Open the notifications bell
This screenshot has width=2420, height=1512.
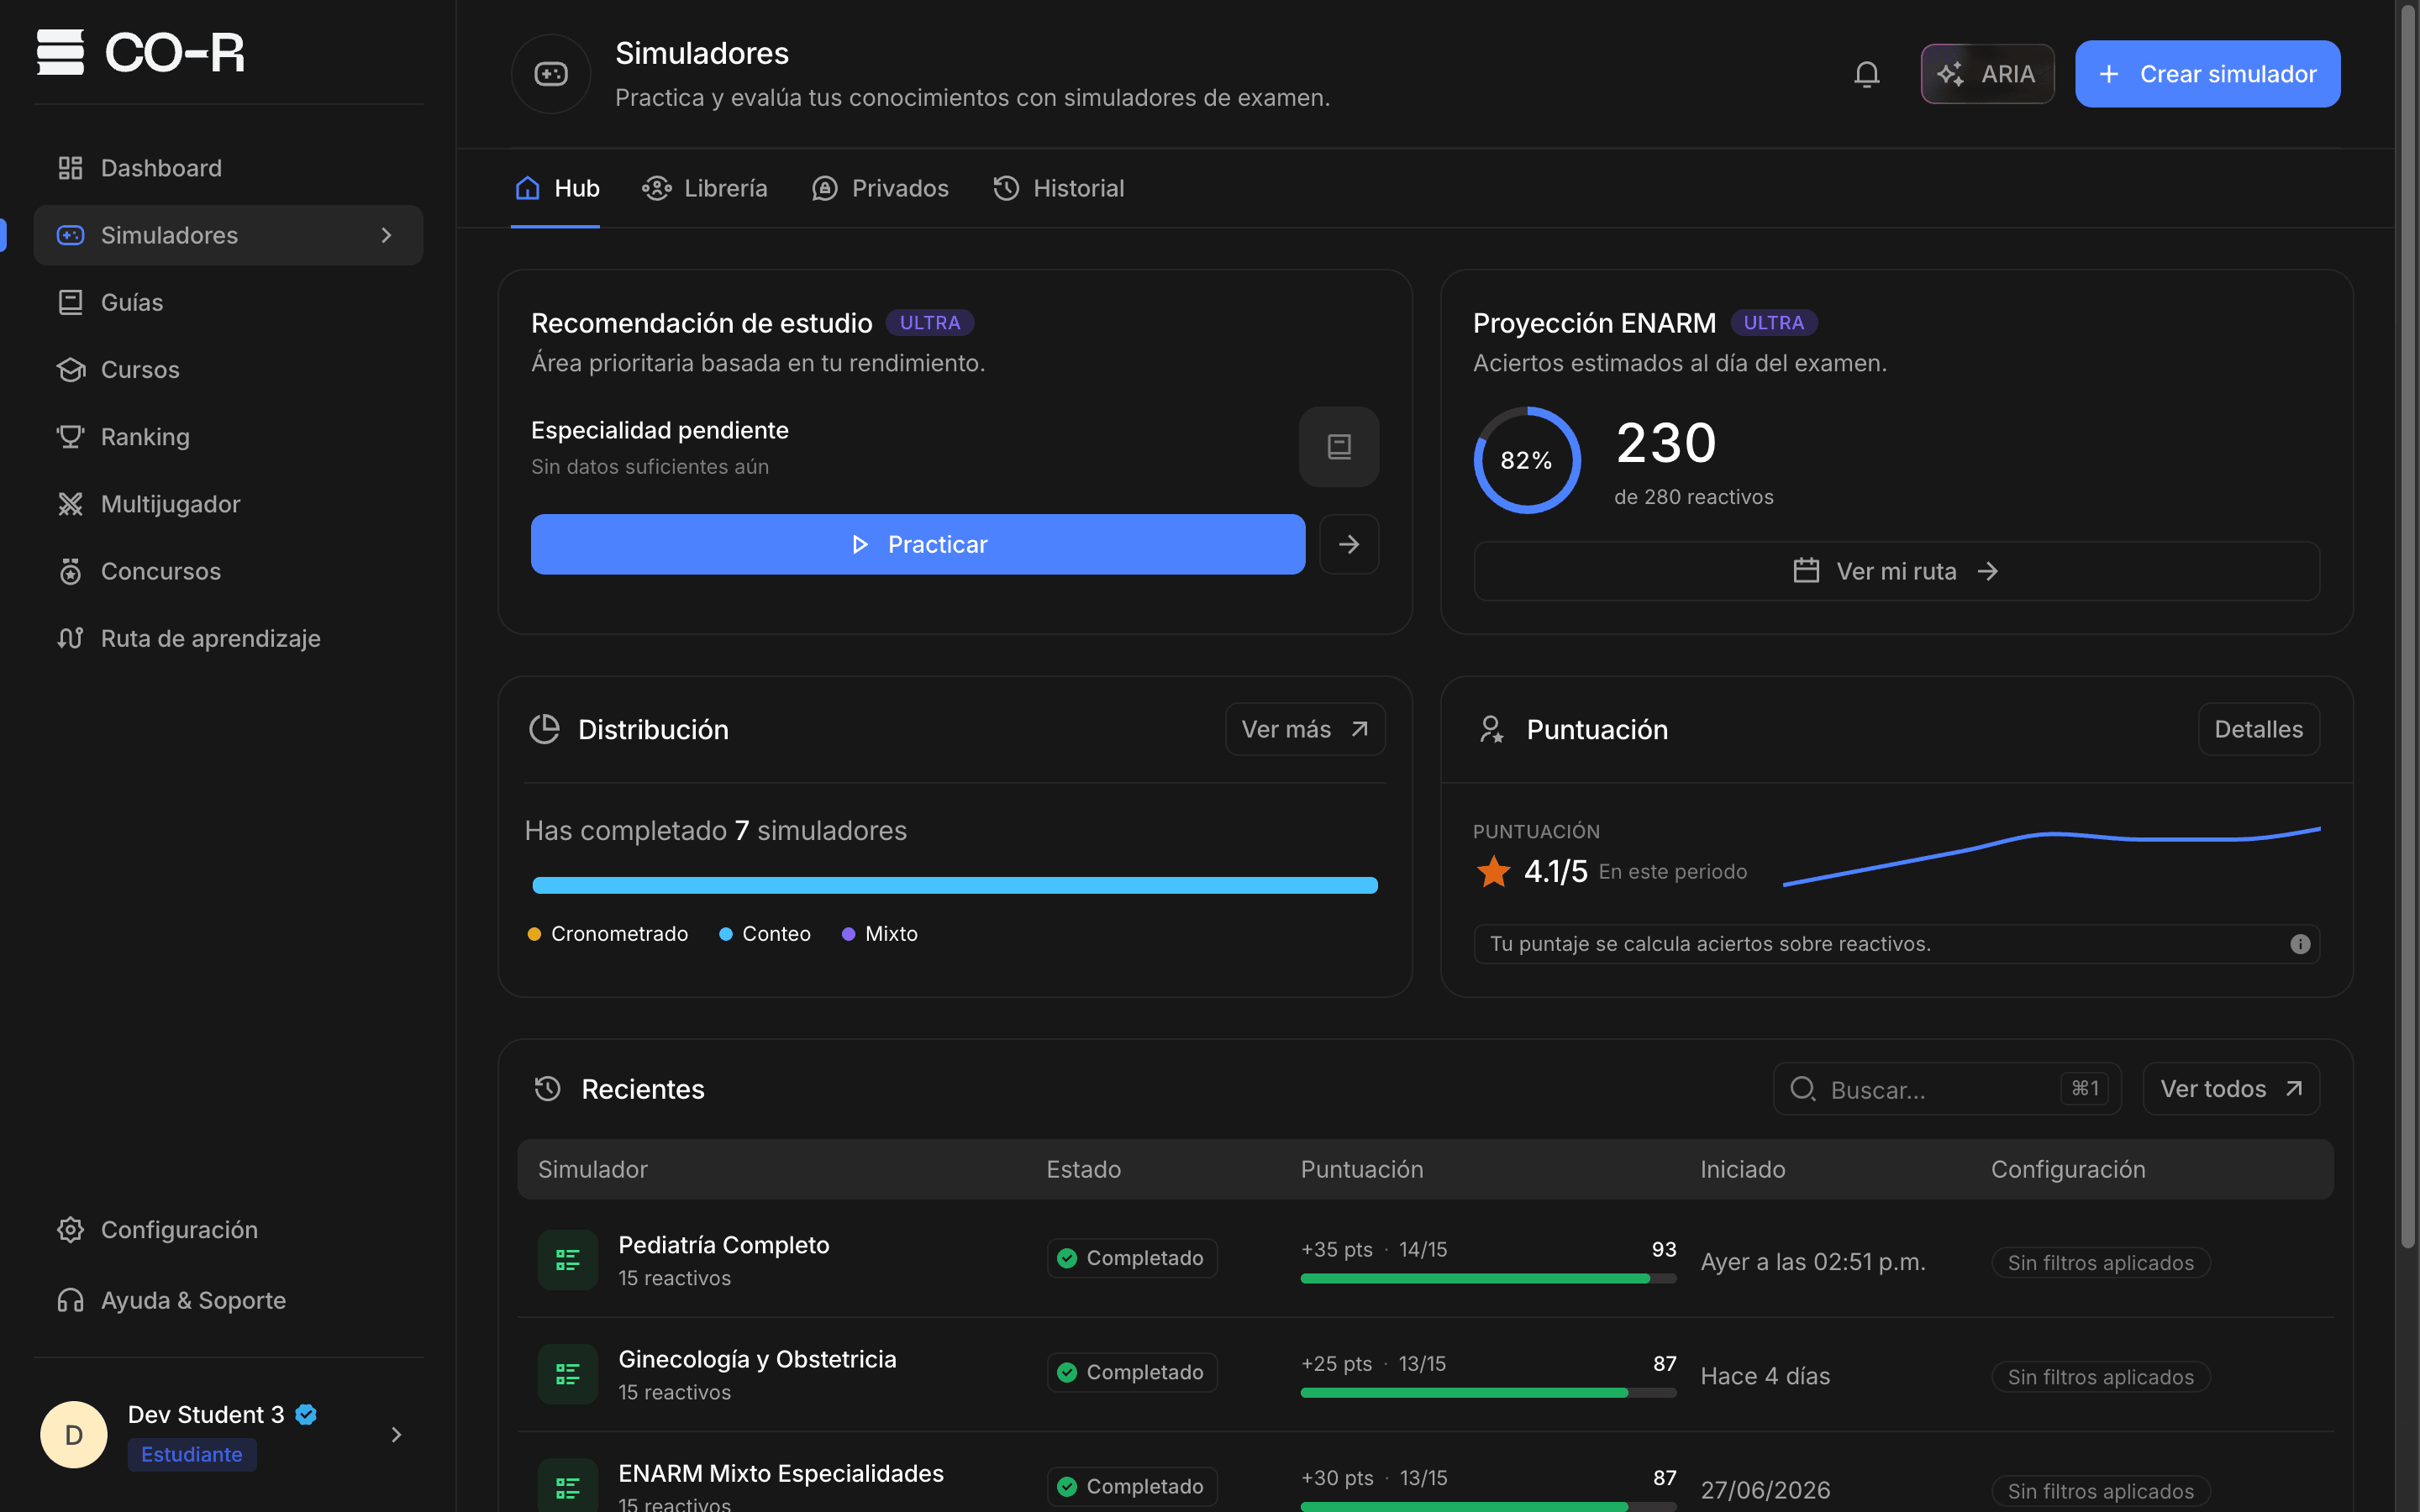(1866, 74)
